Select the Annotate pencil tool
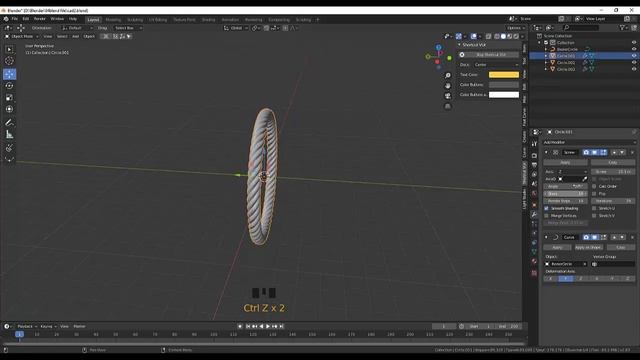This screenshot has height=360, width=640. [x=9, y=122]
